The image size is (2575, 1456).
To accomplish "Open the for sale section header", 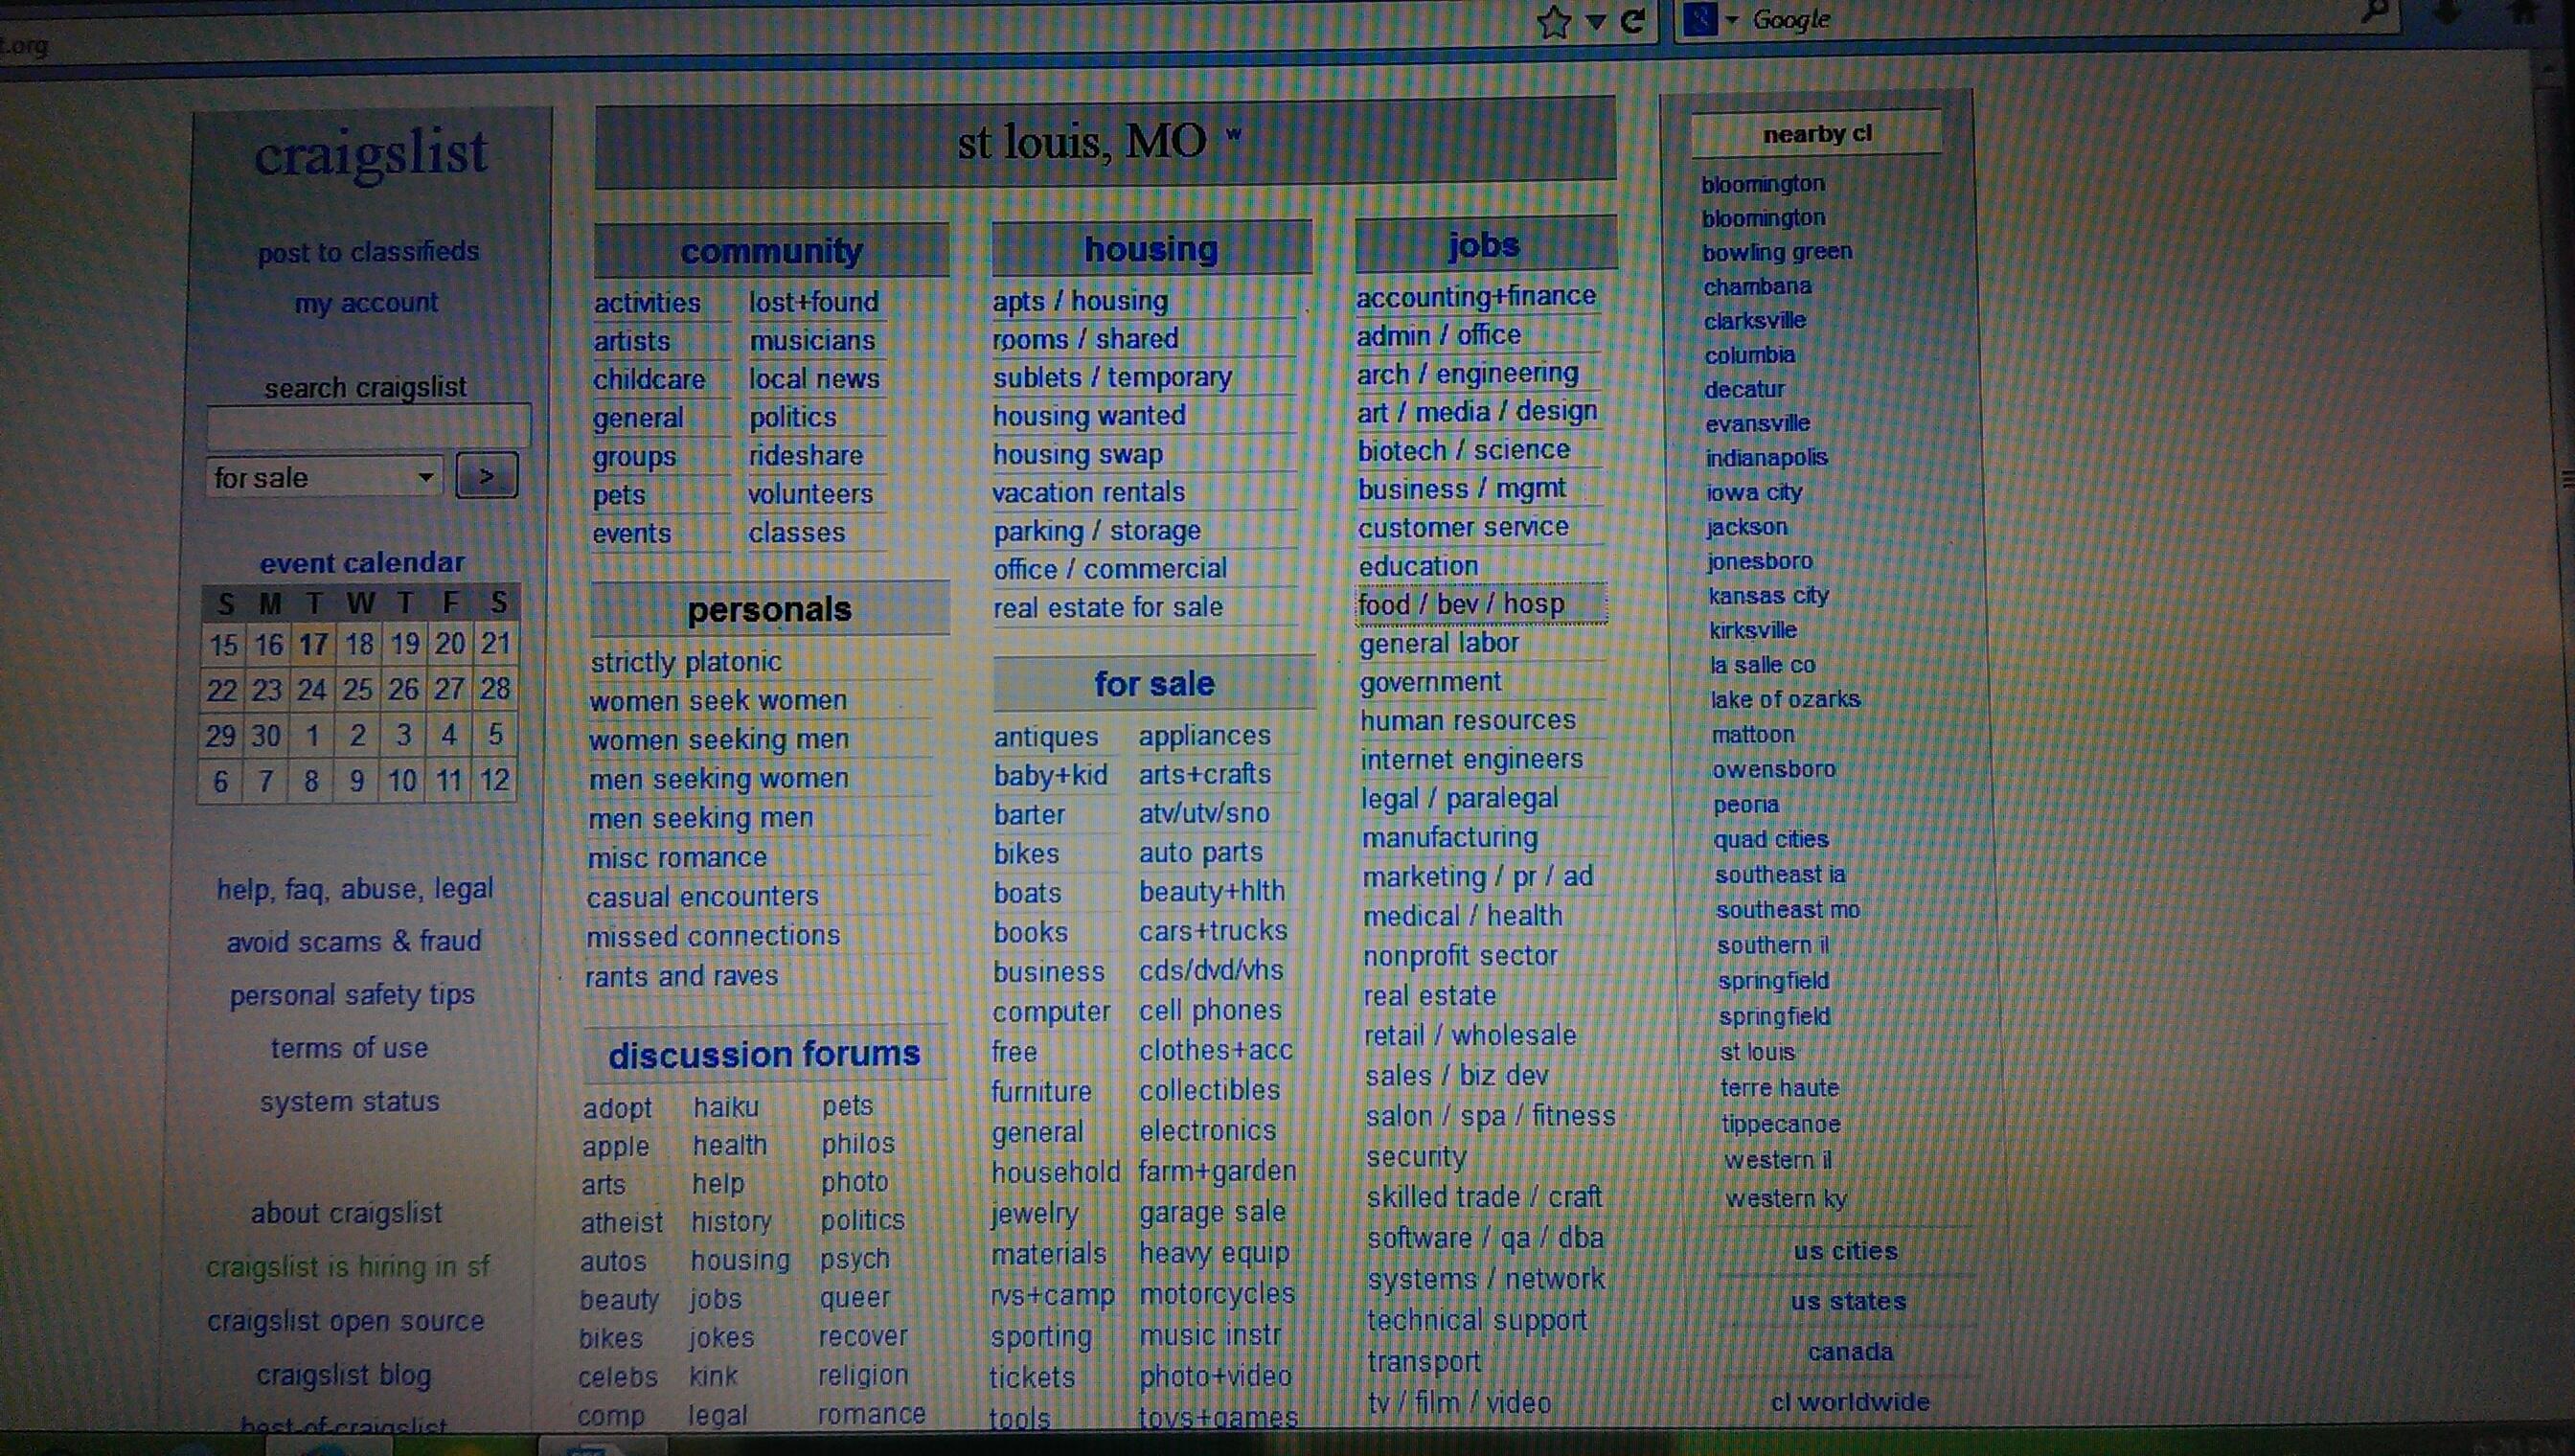I will 1154,684.
